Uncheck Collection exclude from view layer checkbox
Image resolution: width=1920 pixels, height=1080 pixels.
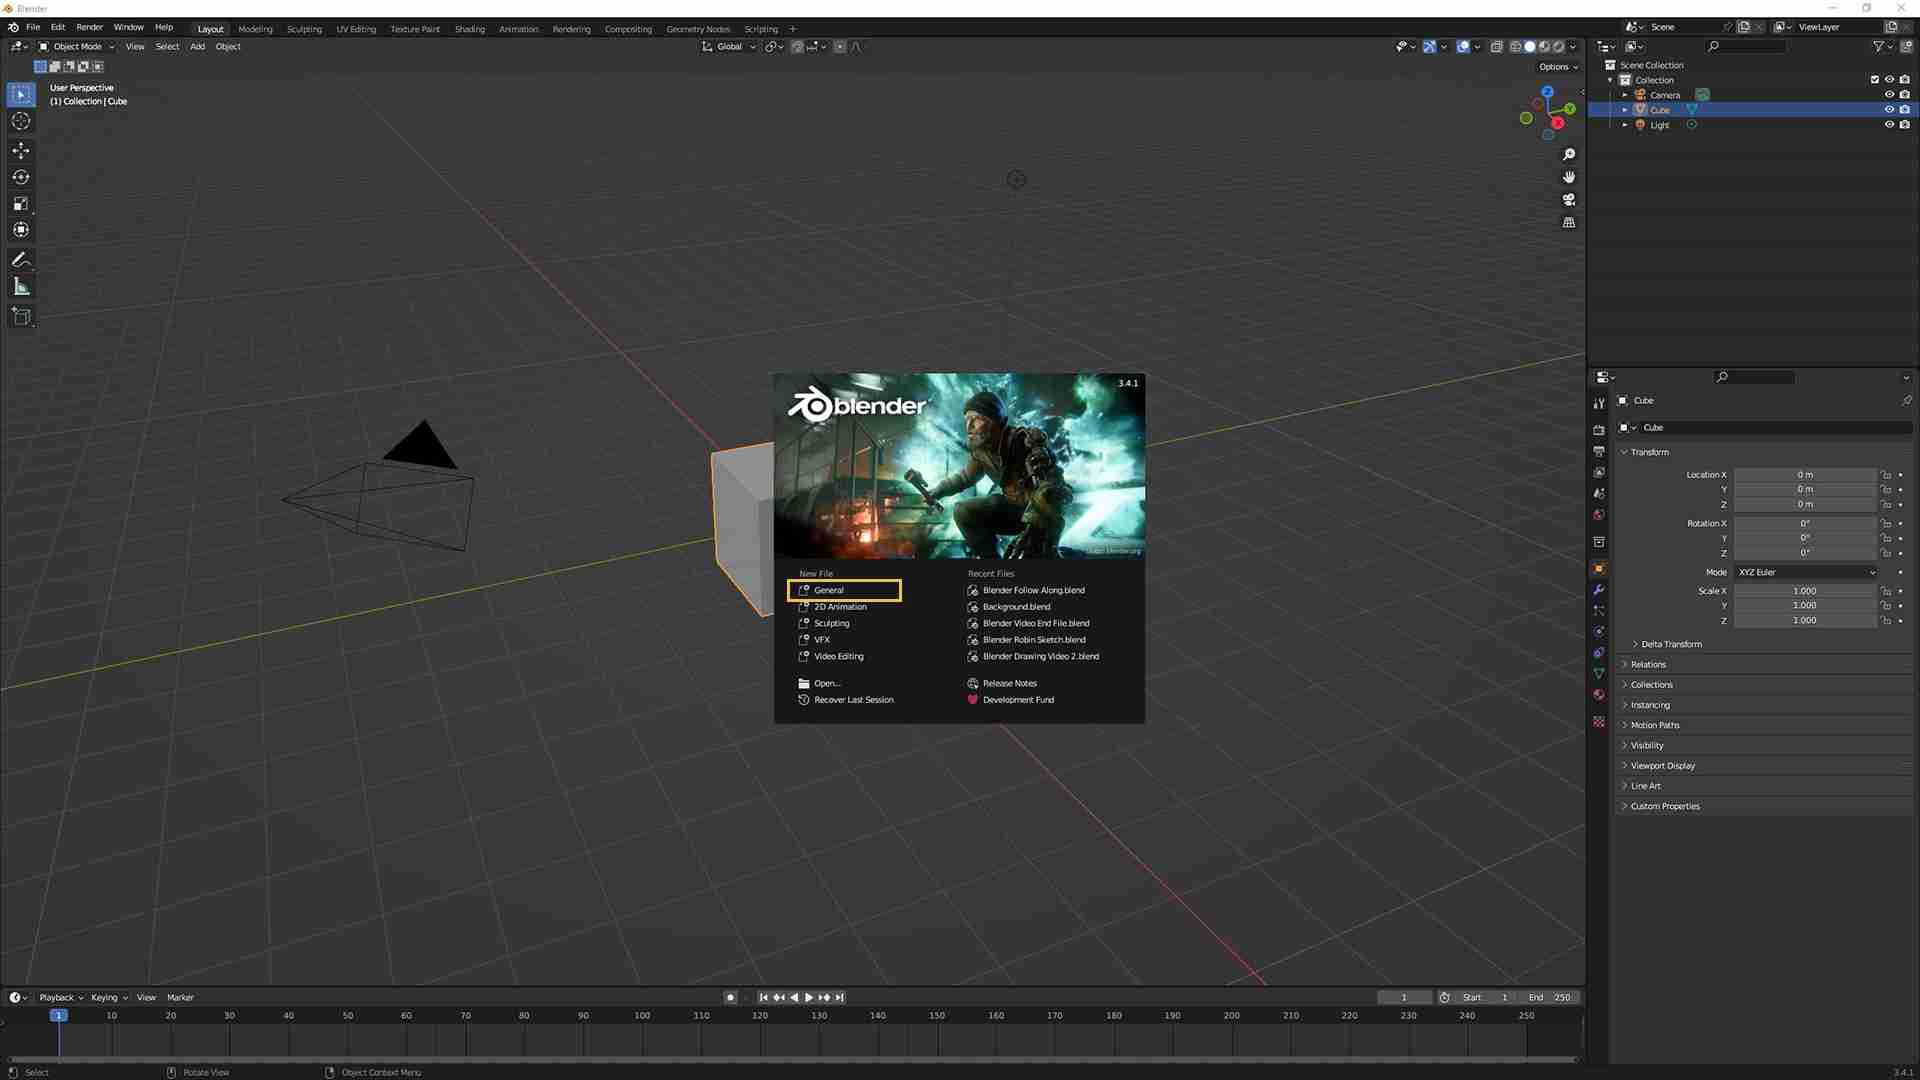click(1875, 80)
